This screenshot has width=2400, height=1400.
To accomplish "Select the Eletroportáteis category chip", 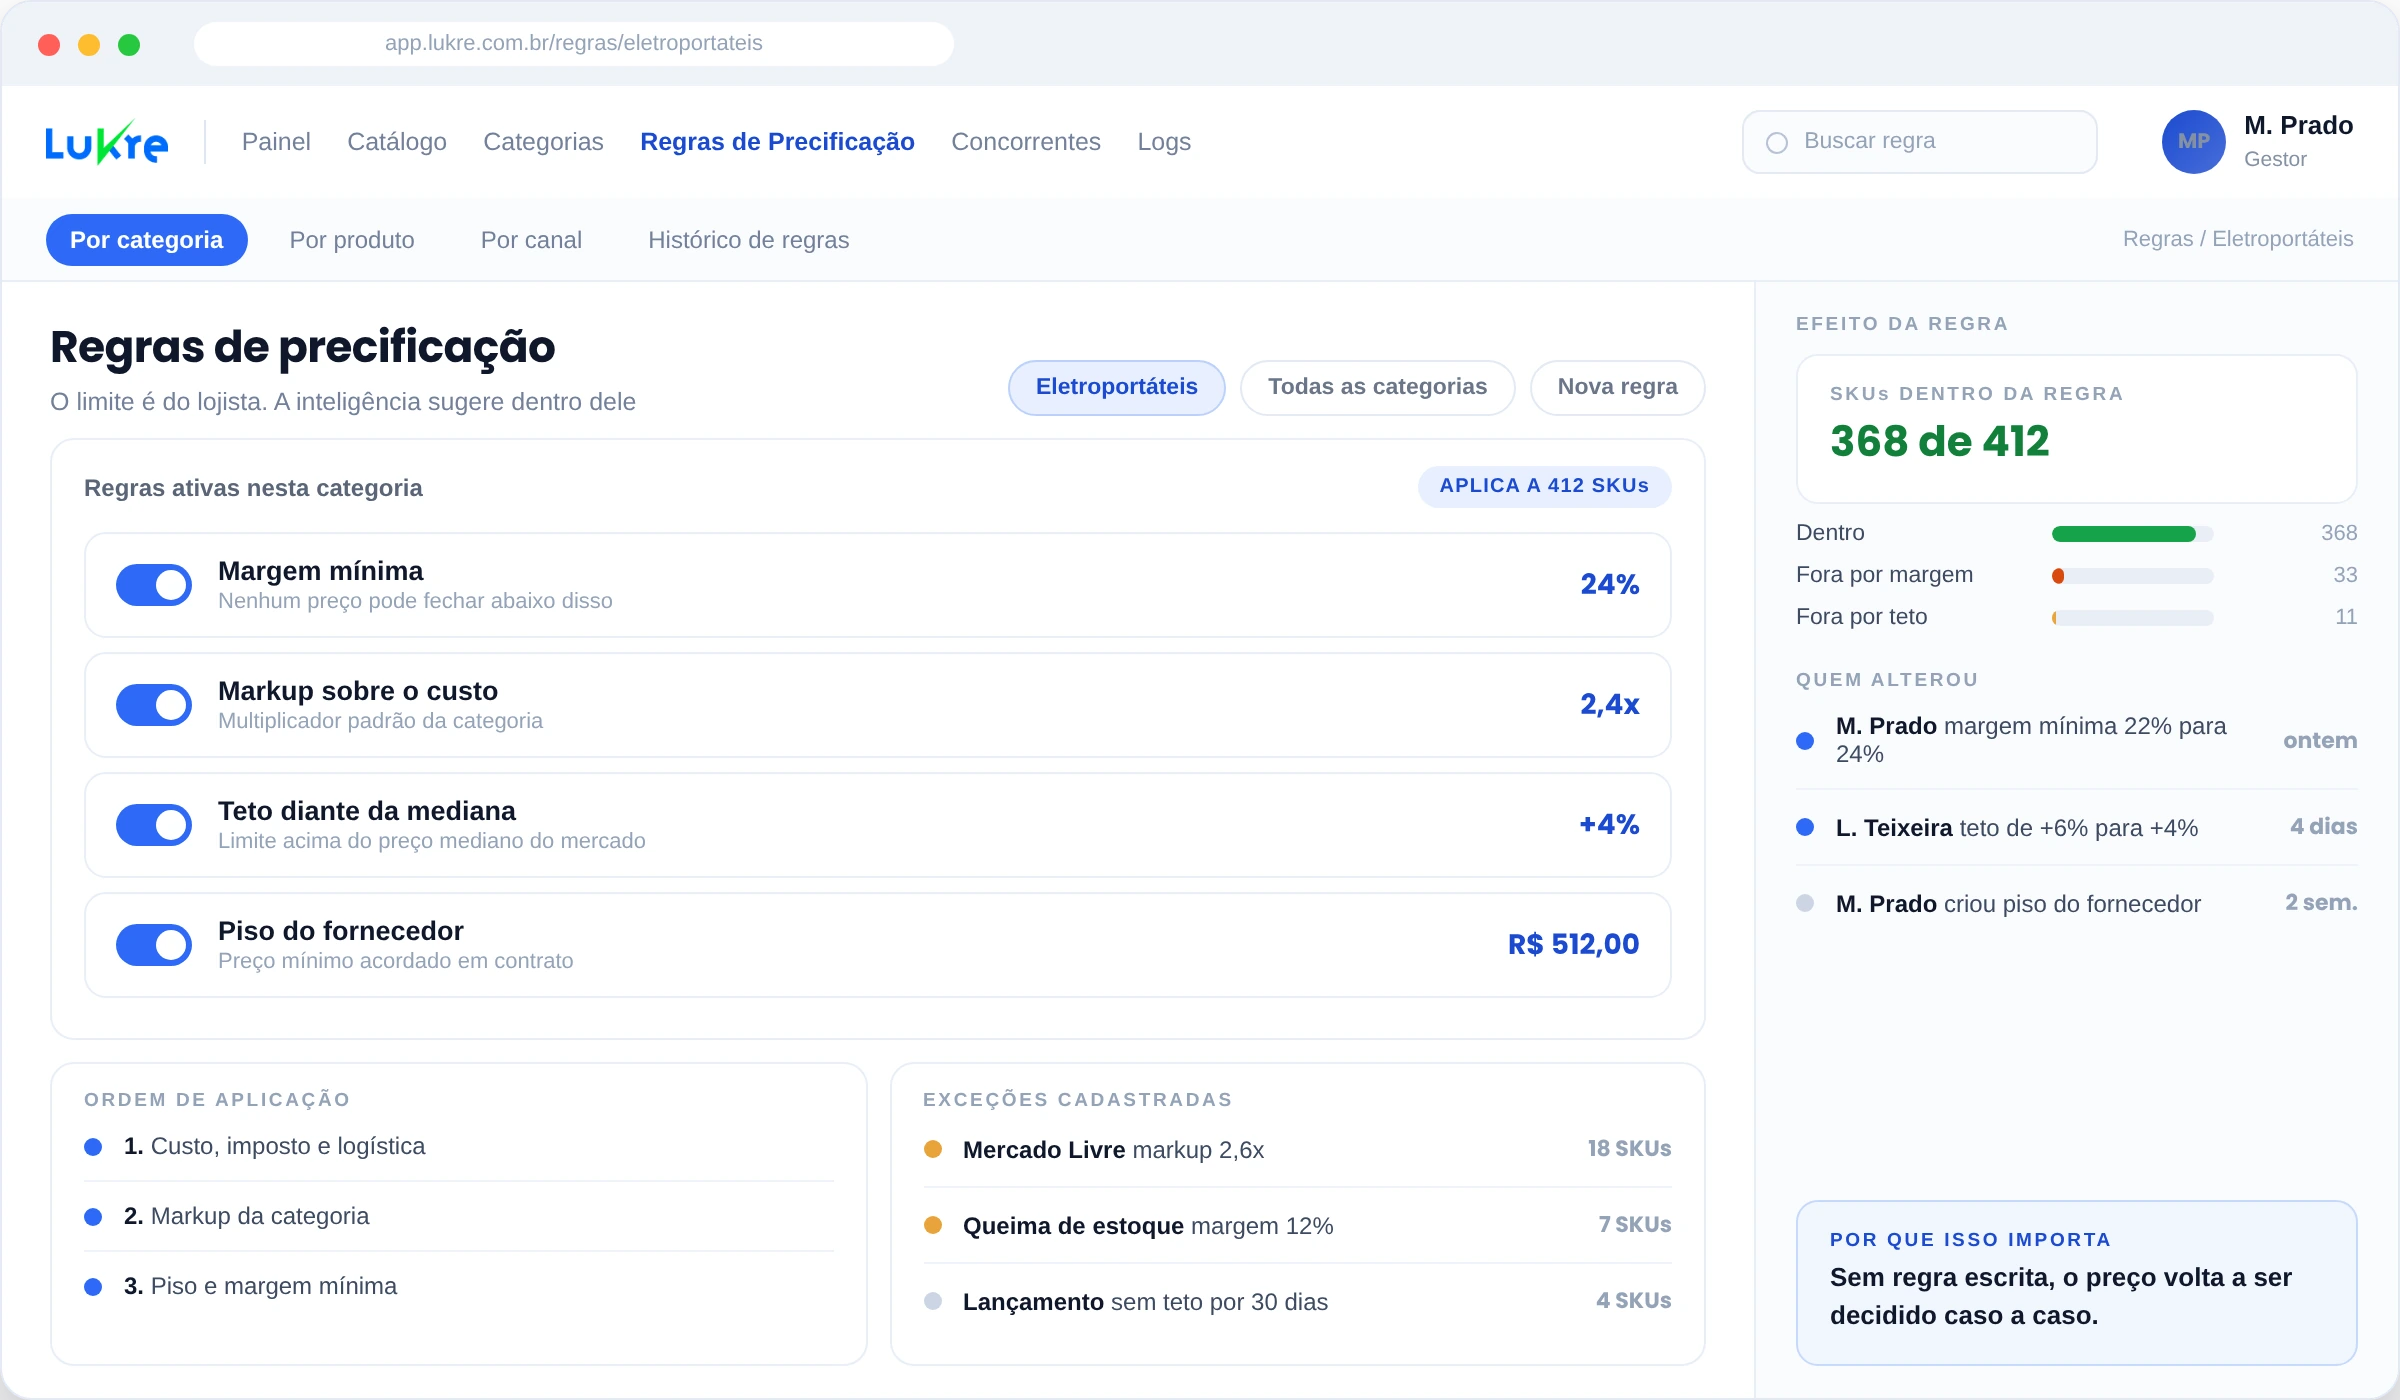I will [1117, 387].
